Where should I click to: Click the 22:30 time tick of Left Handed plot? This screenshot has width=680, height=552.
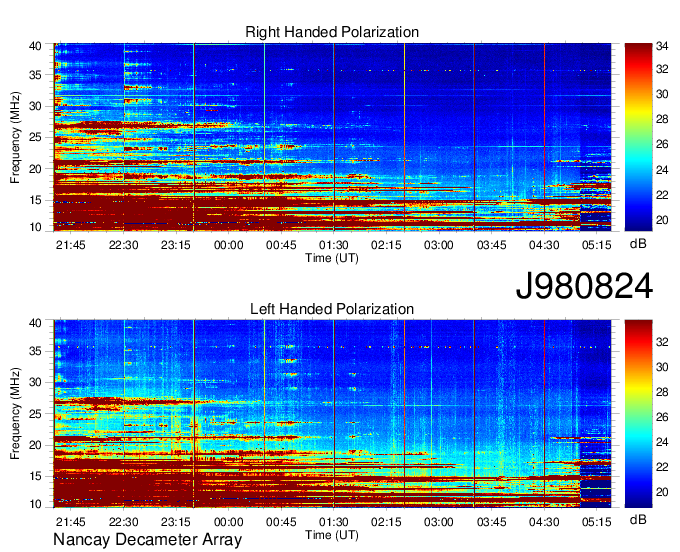pyautogui.click(x=124, y=522)
